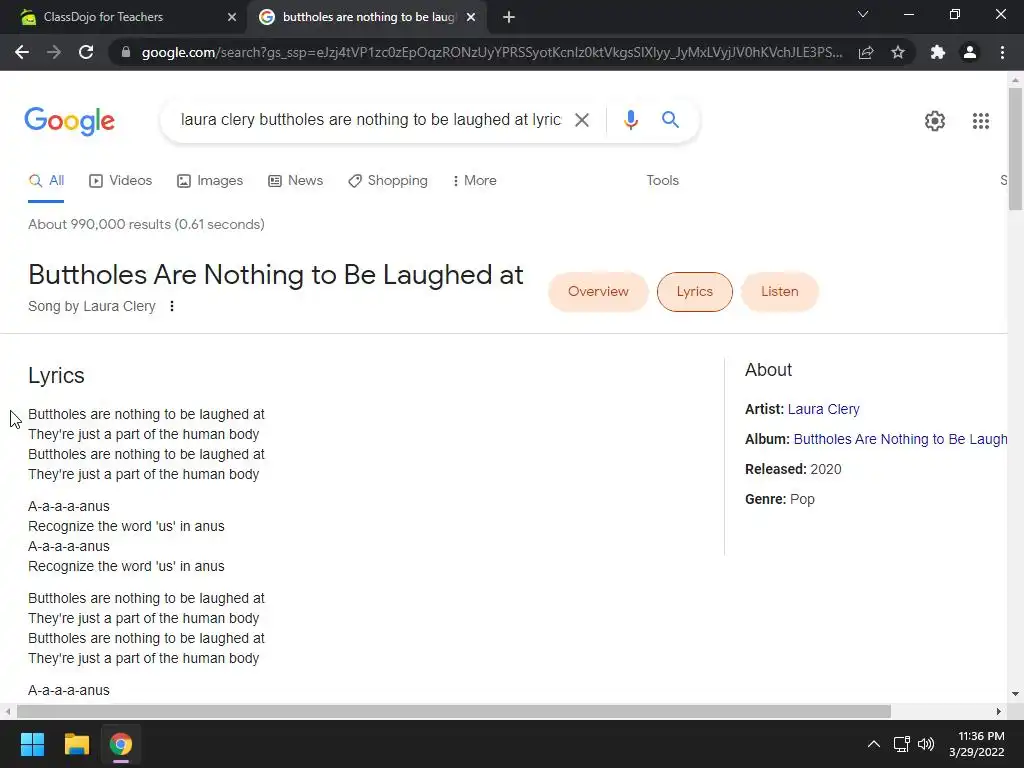
Task: Open options beside Song by Laura Clery
Action: click(172, 306)
